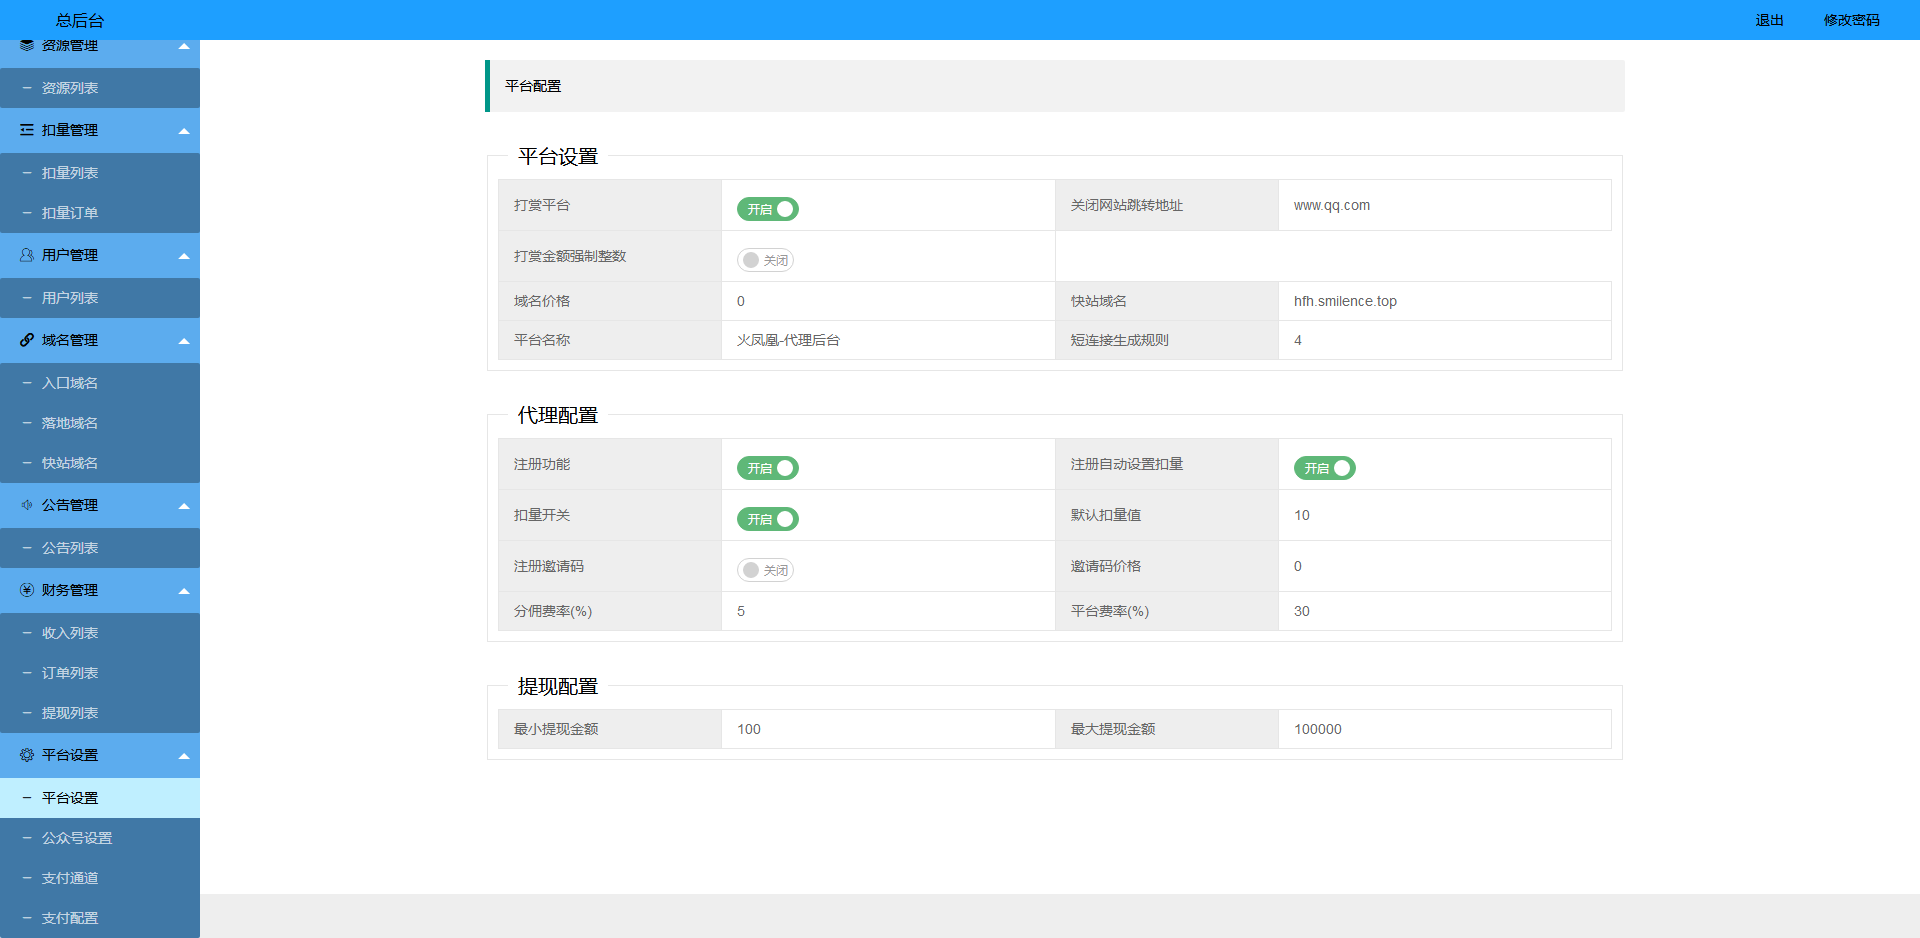The height and width of the screenshot is (938, 1920).
Task: Collapse the 扣量管理 section arrow
Action: 184,130
